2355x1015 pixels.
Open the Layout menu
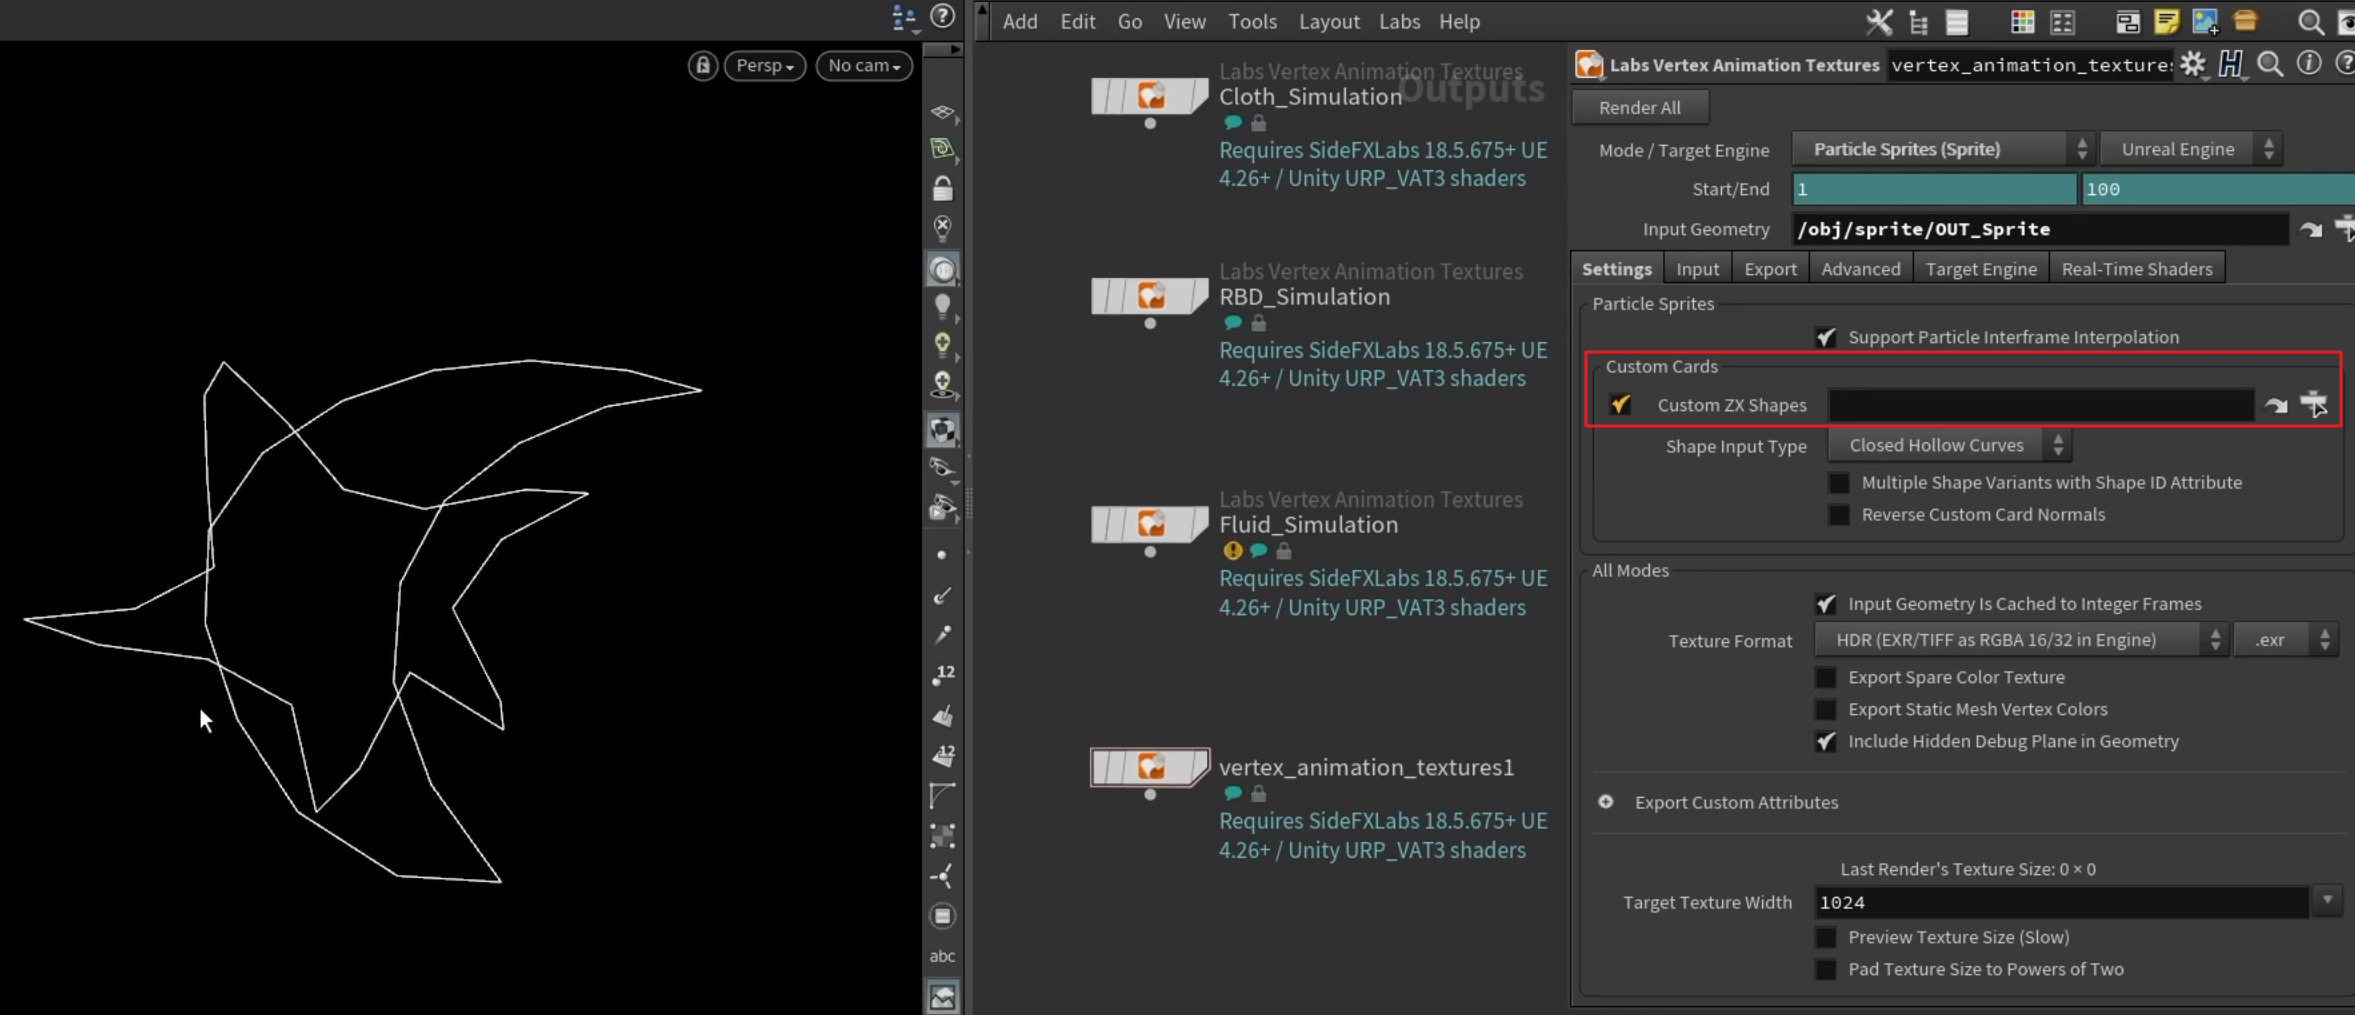click(1329, 21)
